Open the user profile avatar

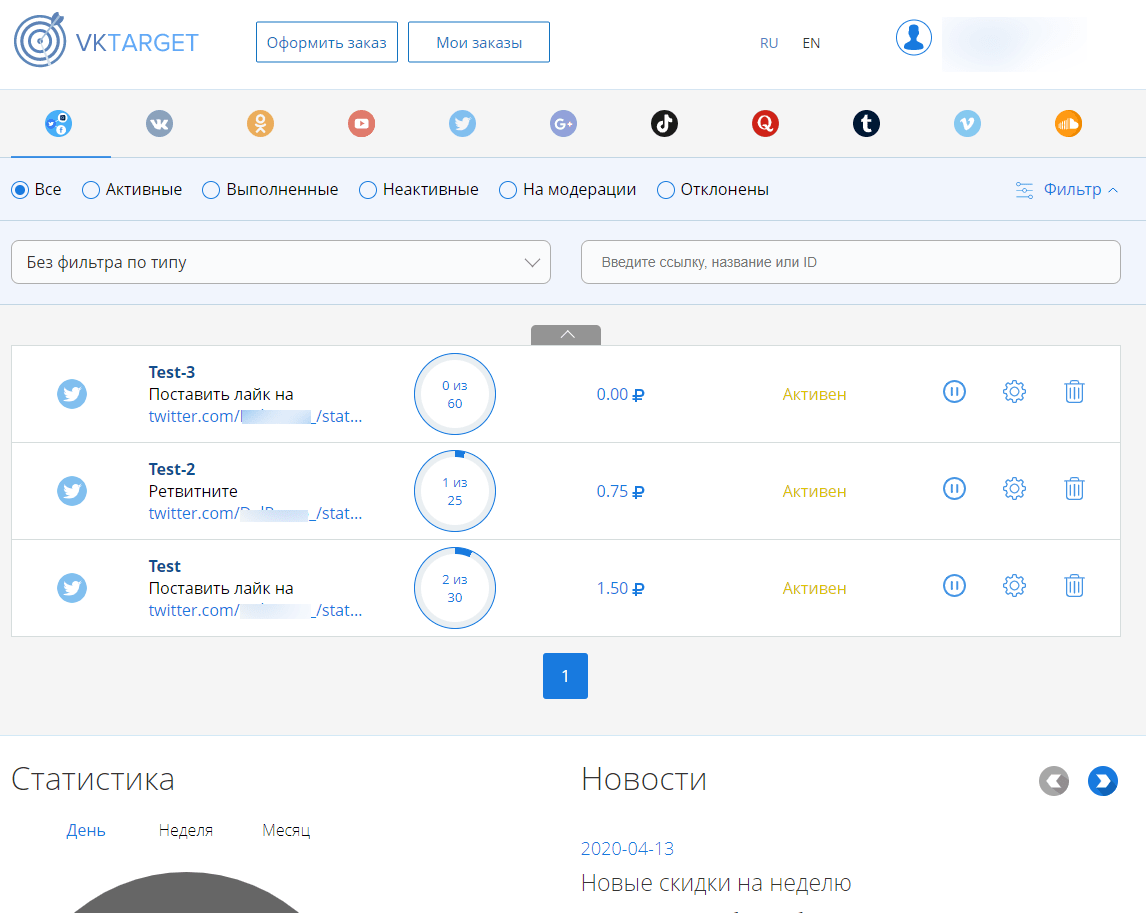914,37
